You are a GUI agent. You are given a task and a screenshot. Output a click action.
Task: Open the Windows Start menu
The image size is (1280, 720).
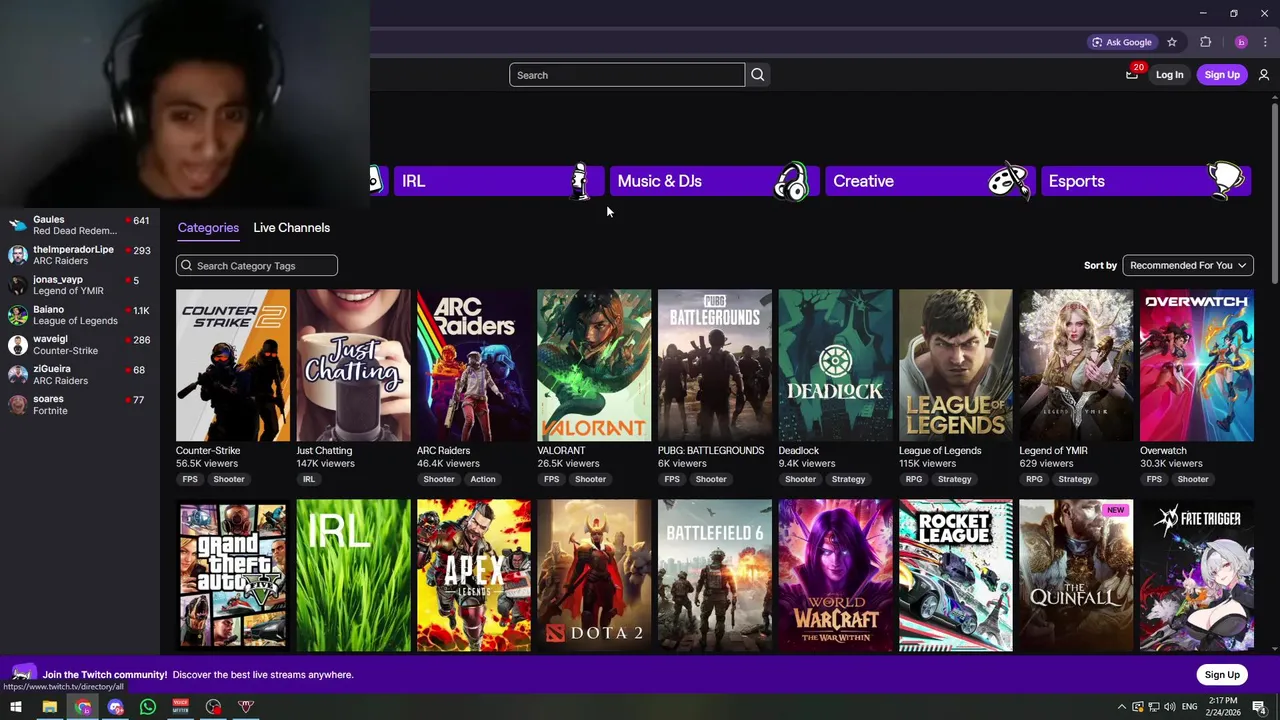coord(15,707)
